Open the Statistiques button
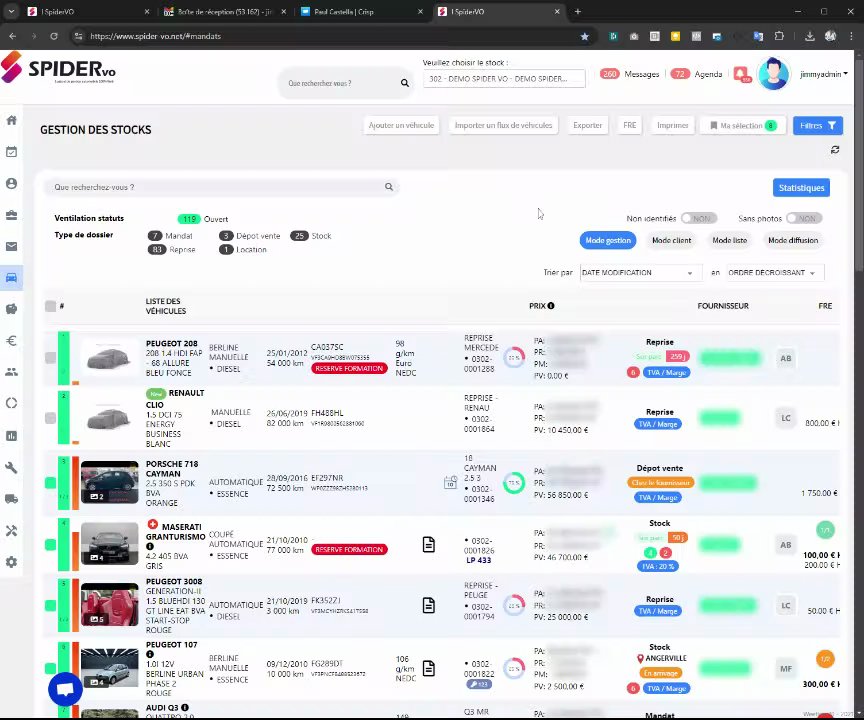The height and width of the screenshot is (720, 864). tap(801, 188)
